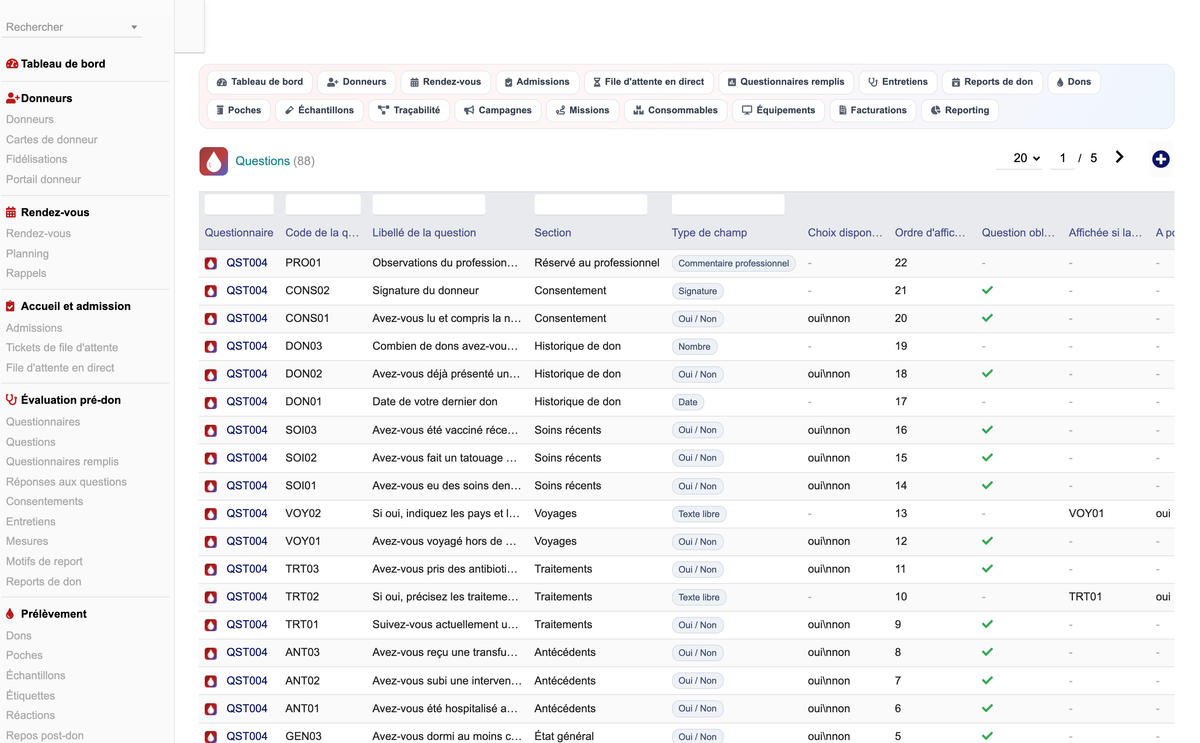Open the Campagnes top tab
Image resolution: width=1200 pixels, height=743 pixels.
tap(498, 110)
